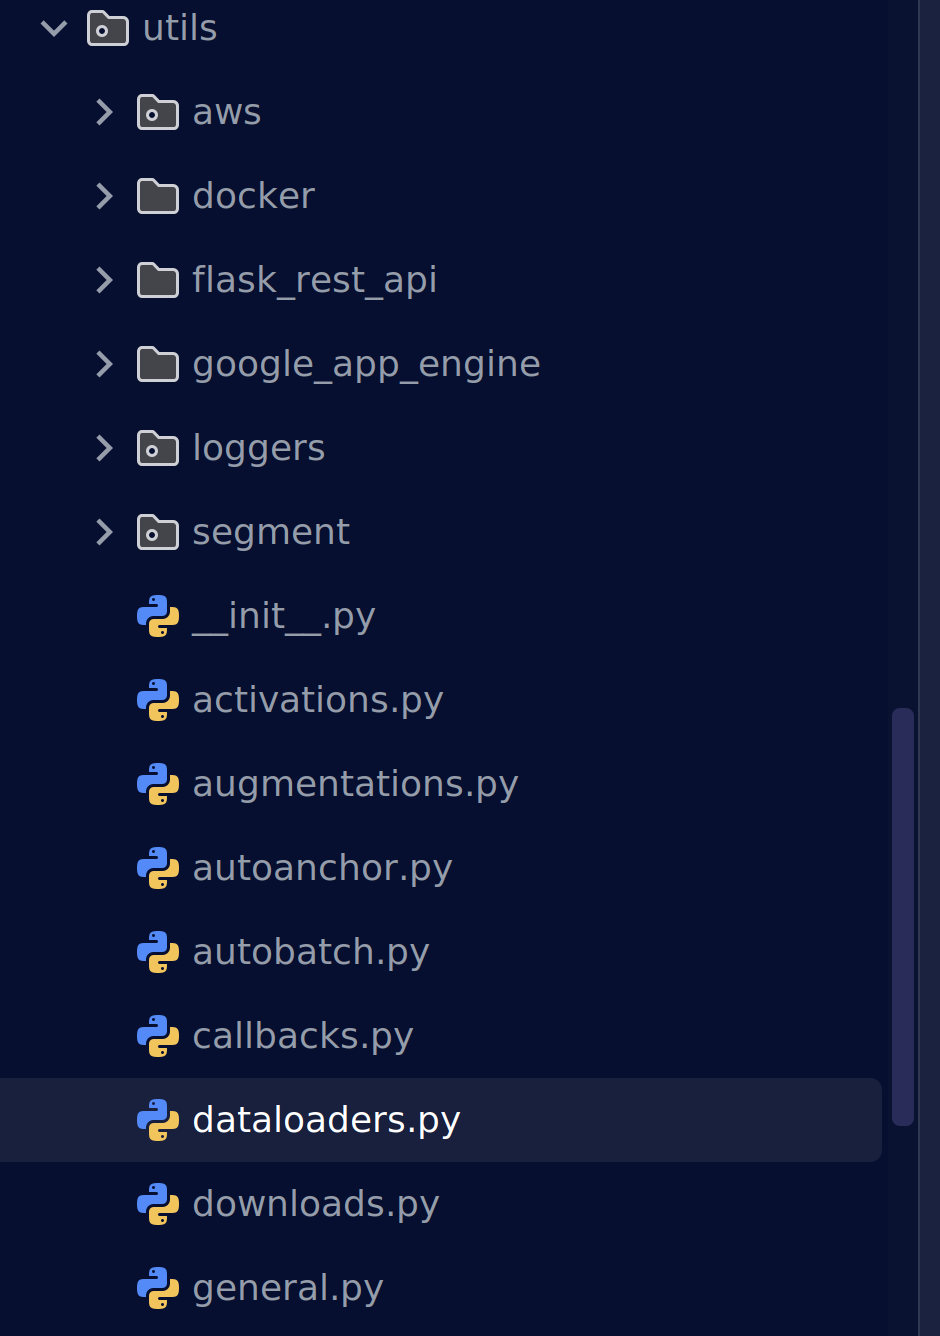940x1336 pixels.
Task: Click the google_app_engine folder icon
Action: (158, 365)
